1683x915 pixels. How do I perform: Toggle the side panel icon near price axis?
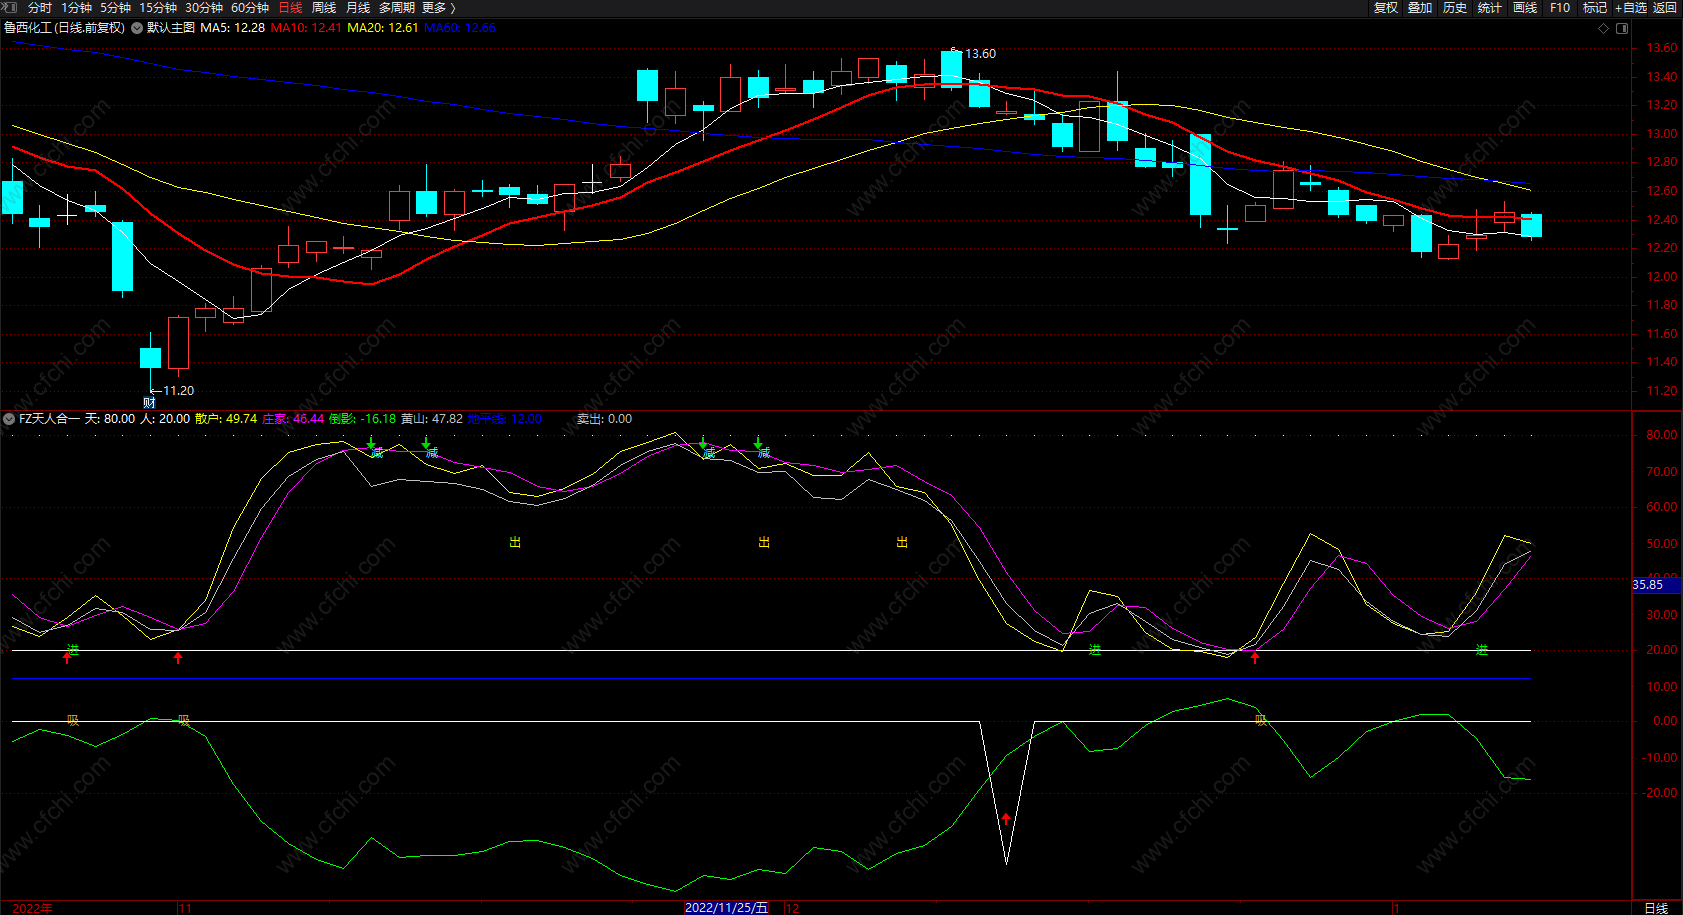click(1622, 28)
